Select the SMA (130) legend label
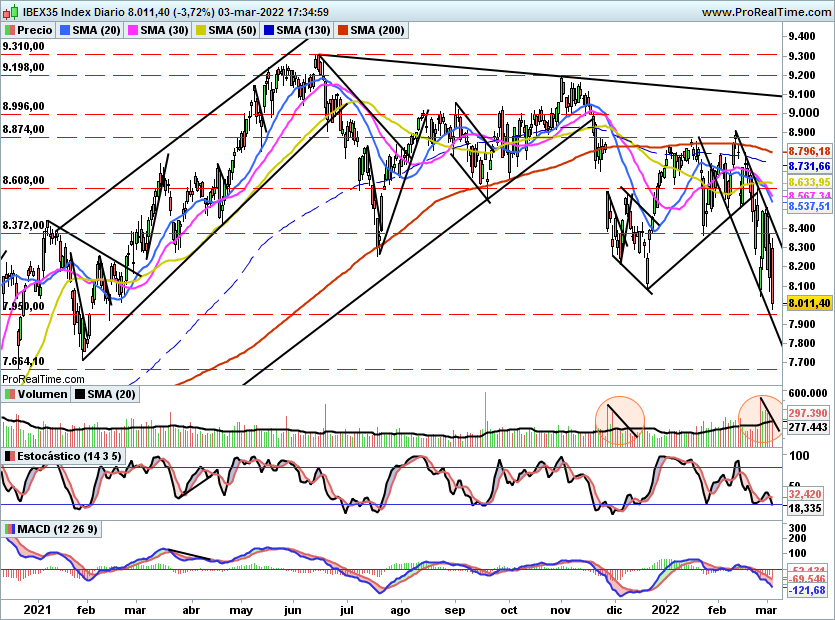The image size is (835, 620). [304, 30]
